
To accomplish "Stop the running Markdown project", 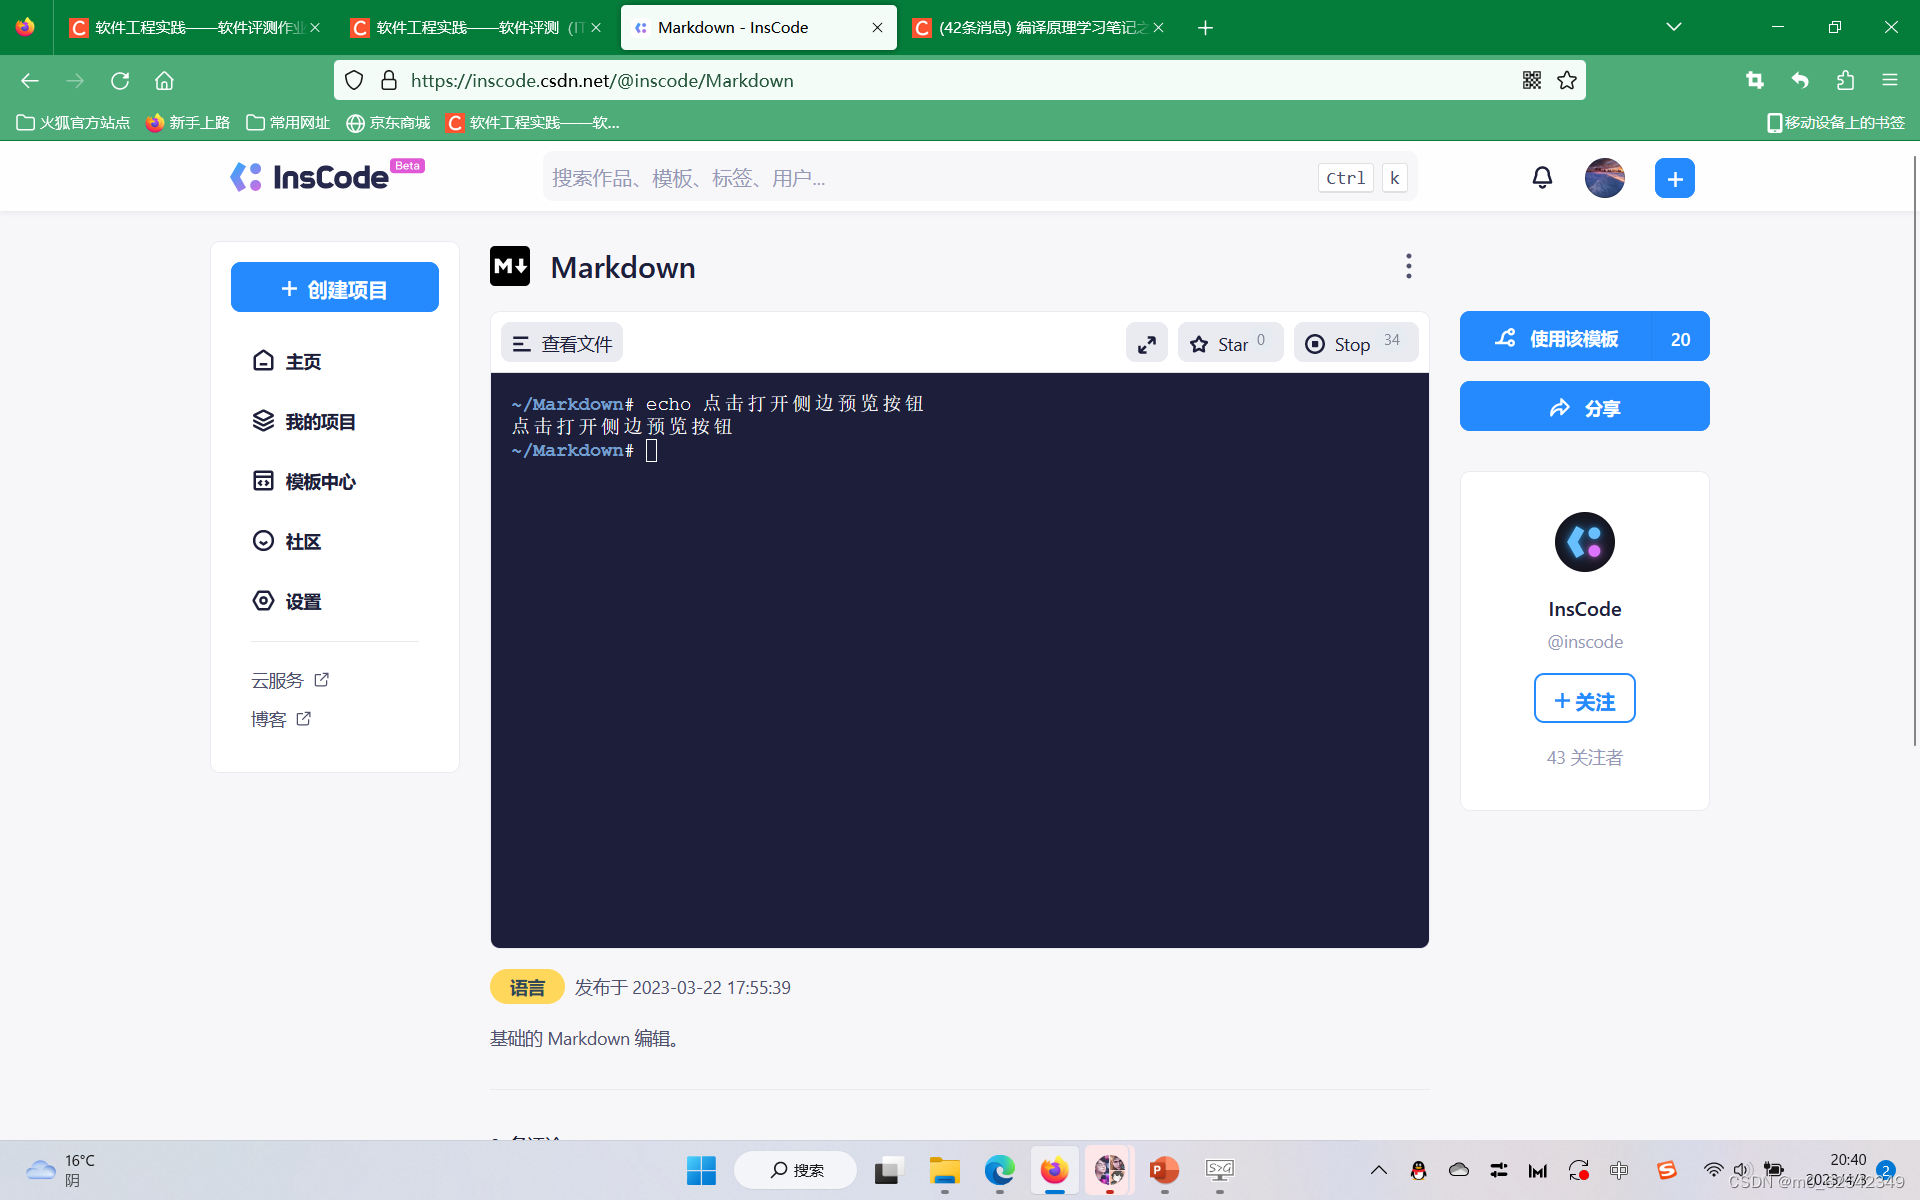I will tap(1355, 344).
